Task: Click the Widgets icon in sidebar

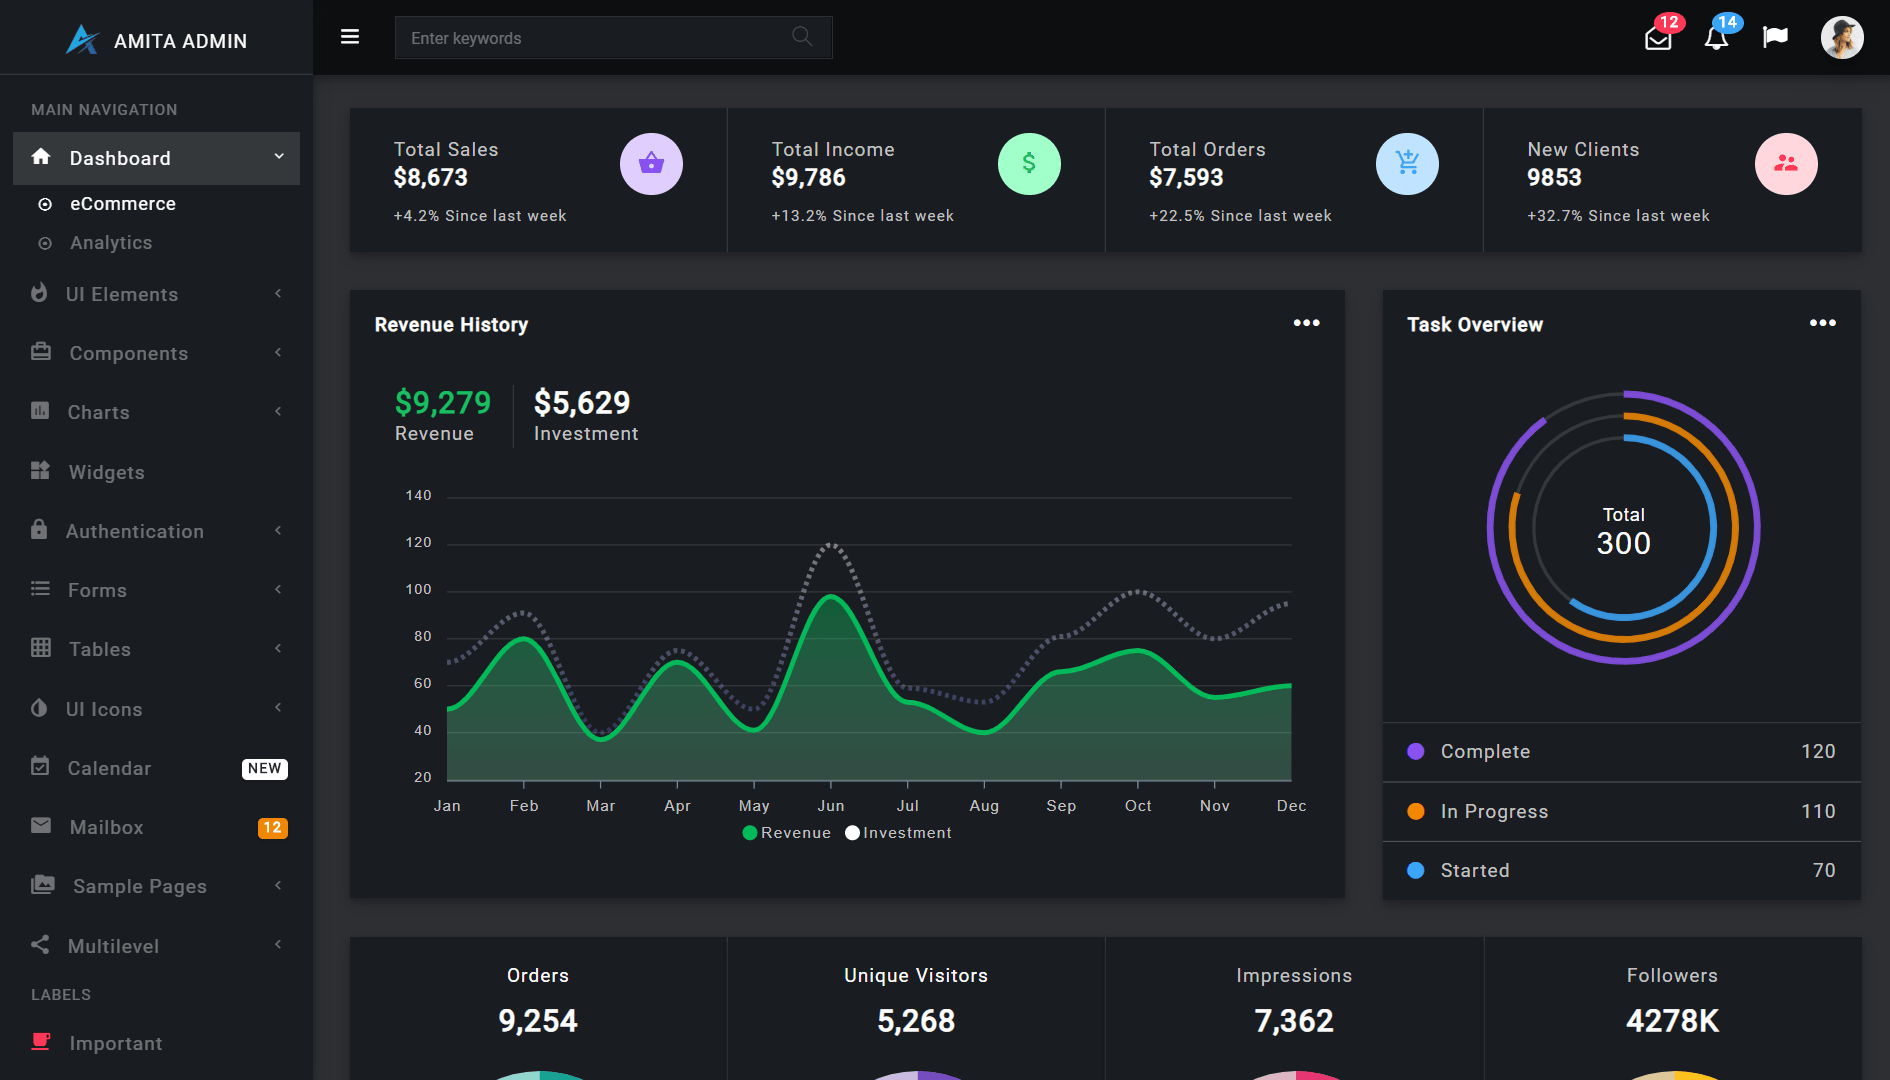Action: pos(40,471)
